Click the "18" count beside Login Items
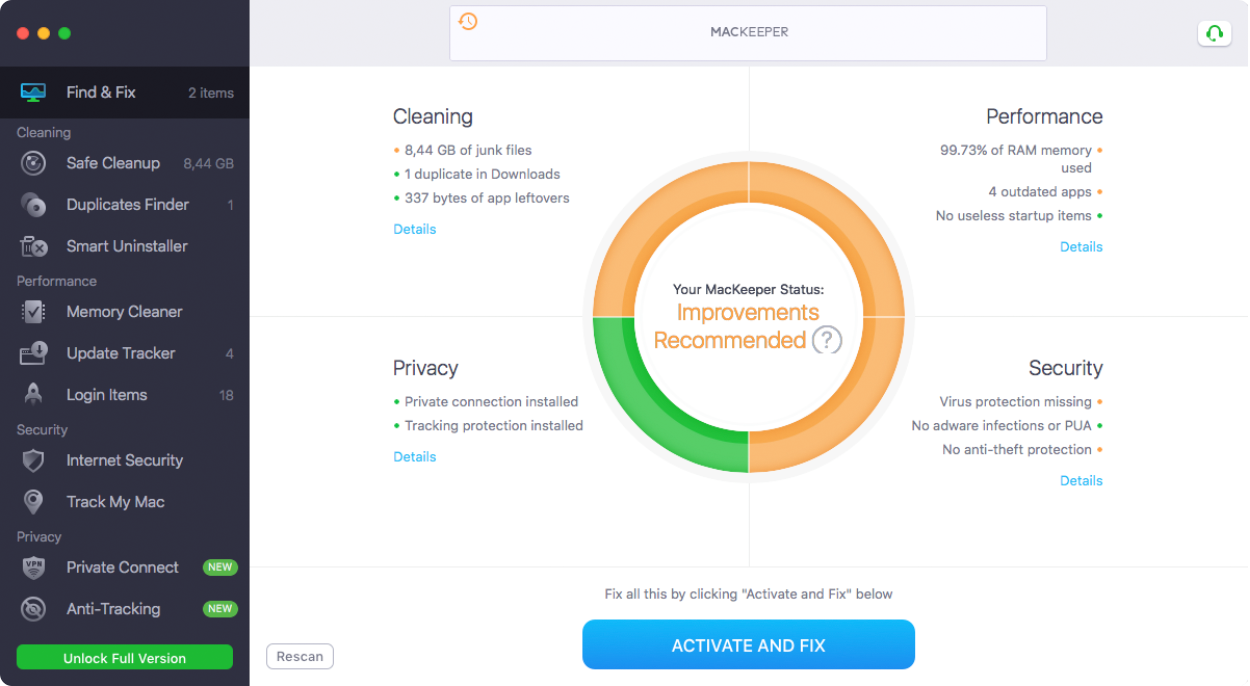The image size is (1250, 686). click(x=226, y=396)
